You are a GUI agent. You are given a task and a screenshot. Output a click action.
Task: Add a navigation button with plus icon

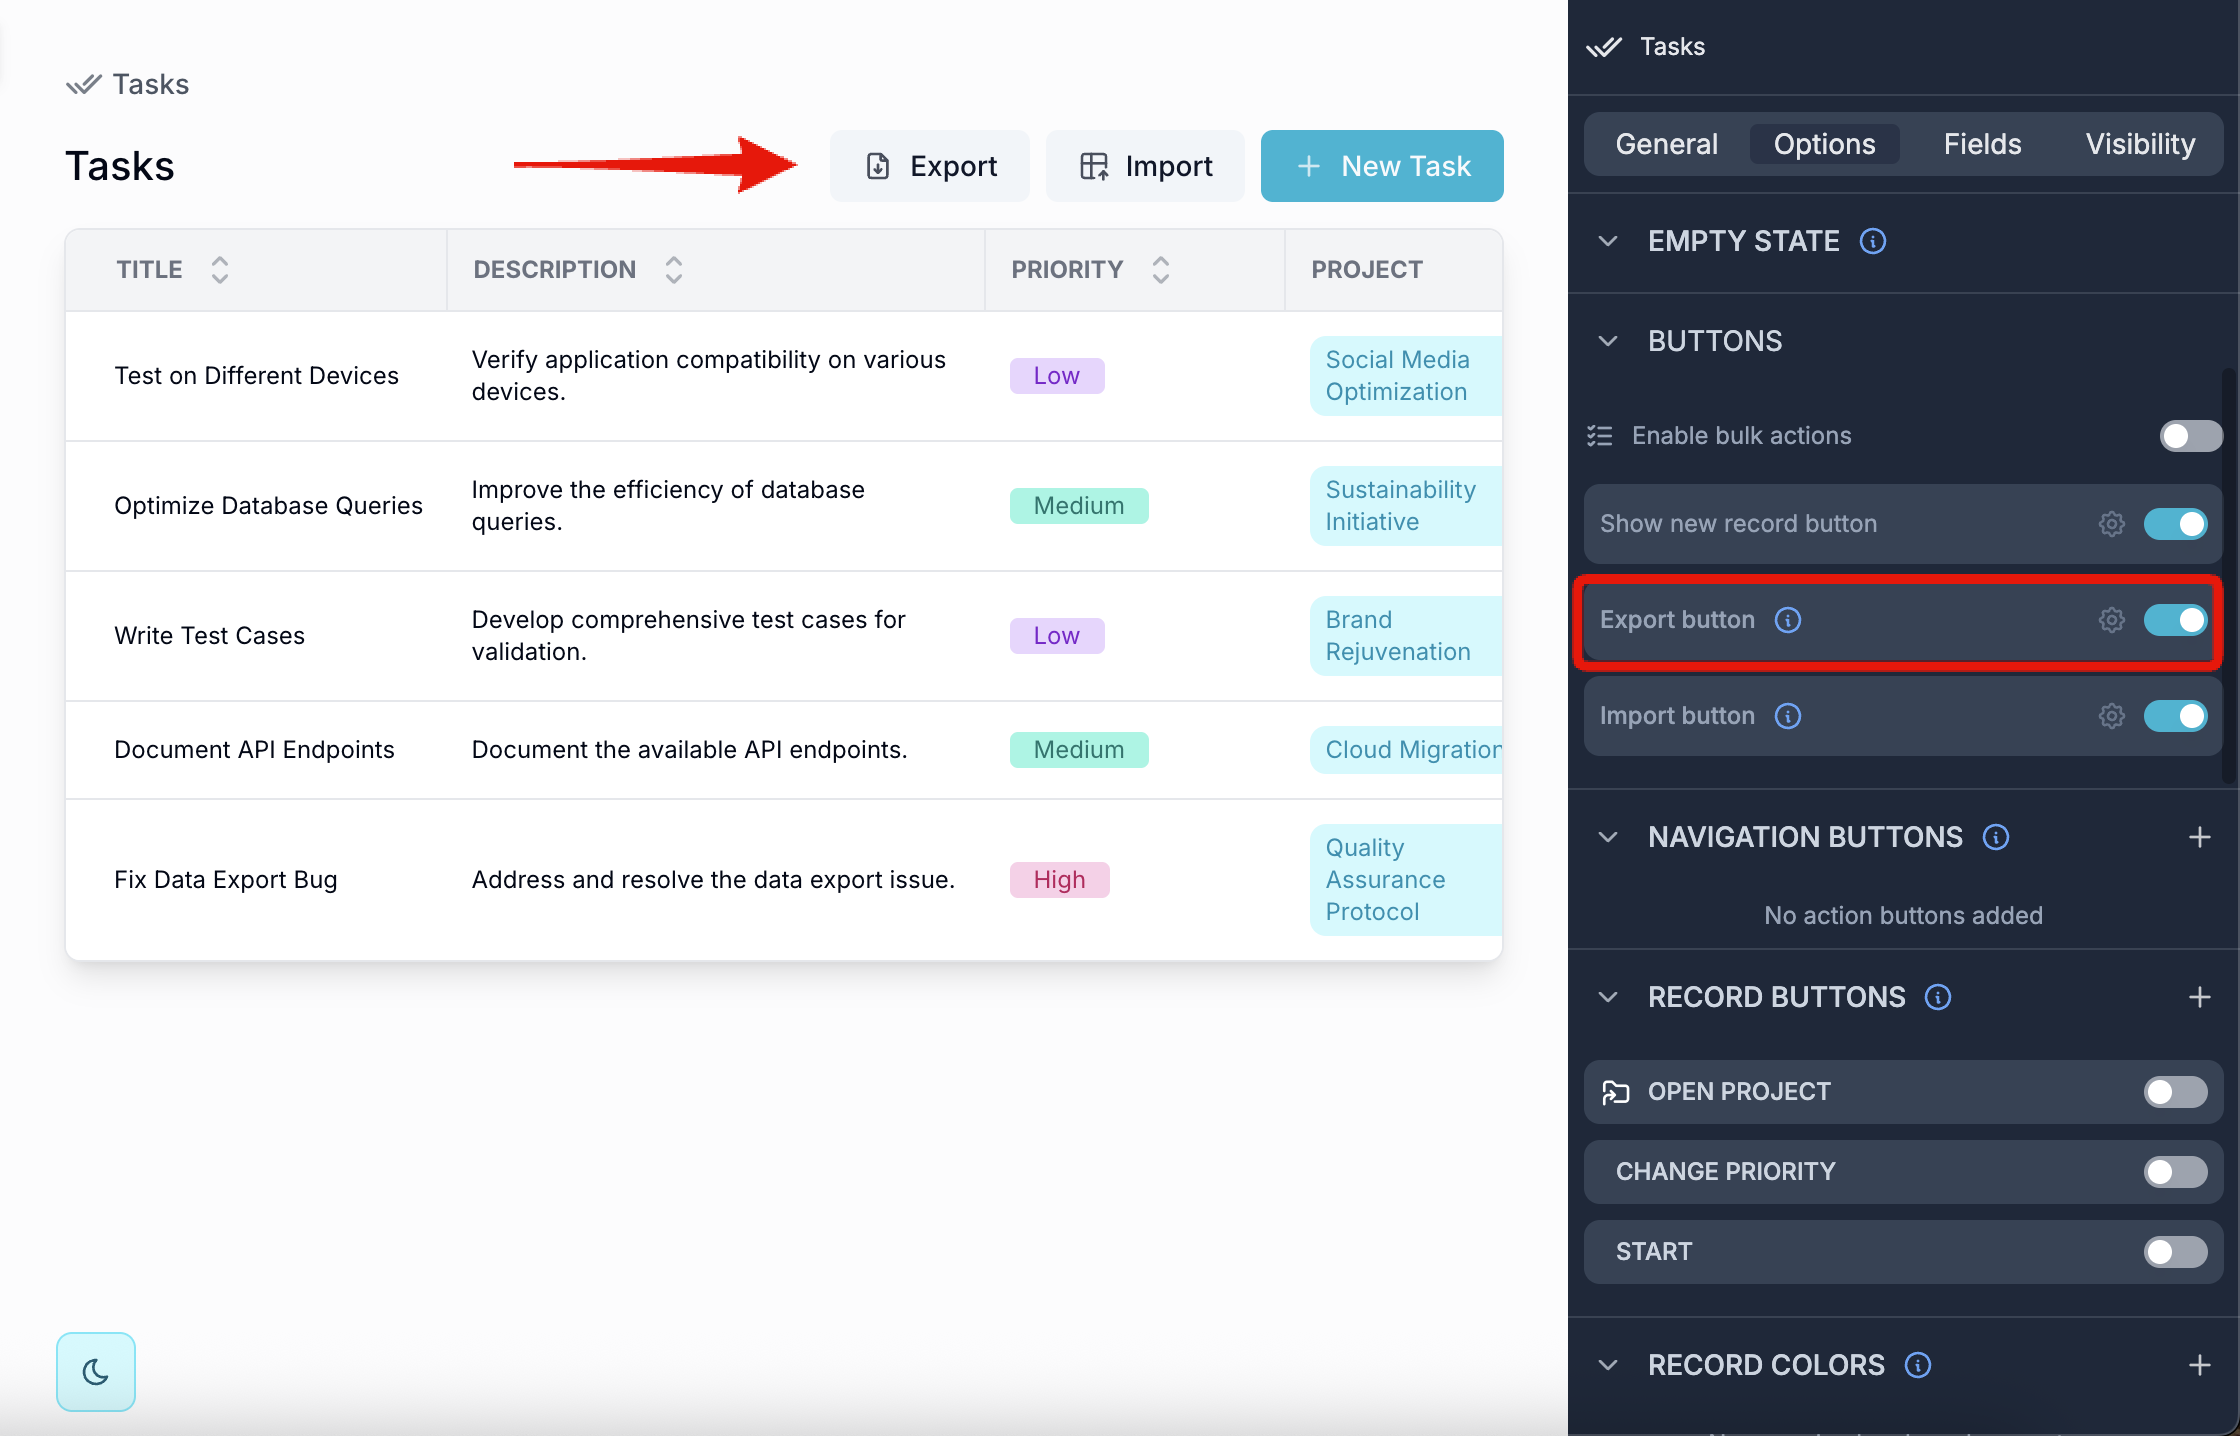[x=2199, y=837]
